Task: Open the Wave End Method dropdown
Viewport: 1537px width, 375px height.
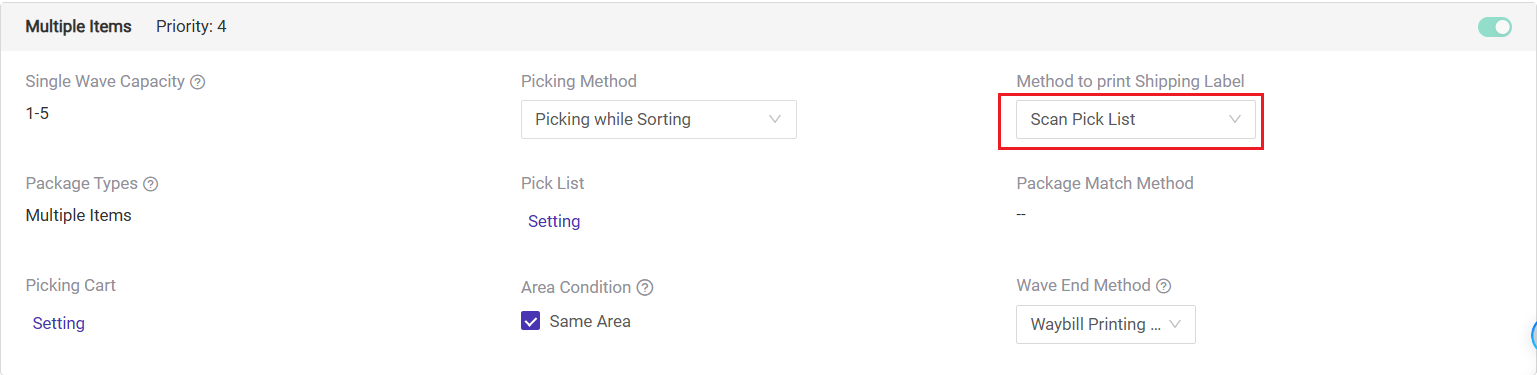Action: [1106, 324]
